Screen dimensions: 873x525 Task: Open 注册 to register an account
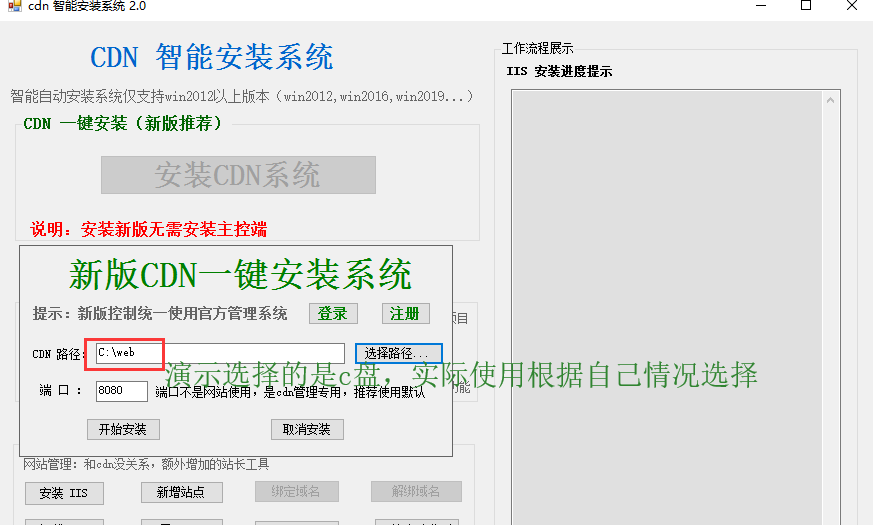point(405,313)
